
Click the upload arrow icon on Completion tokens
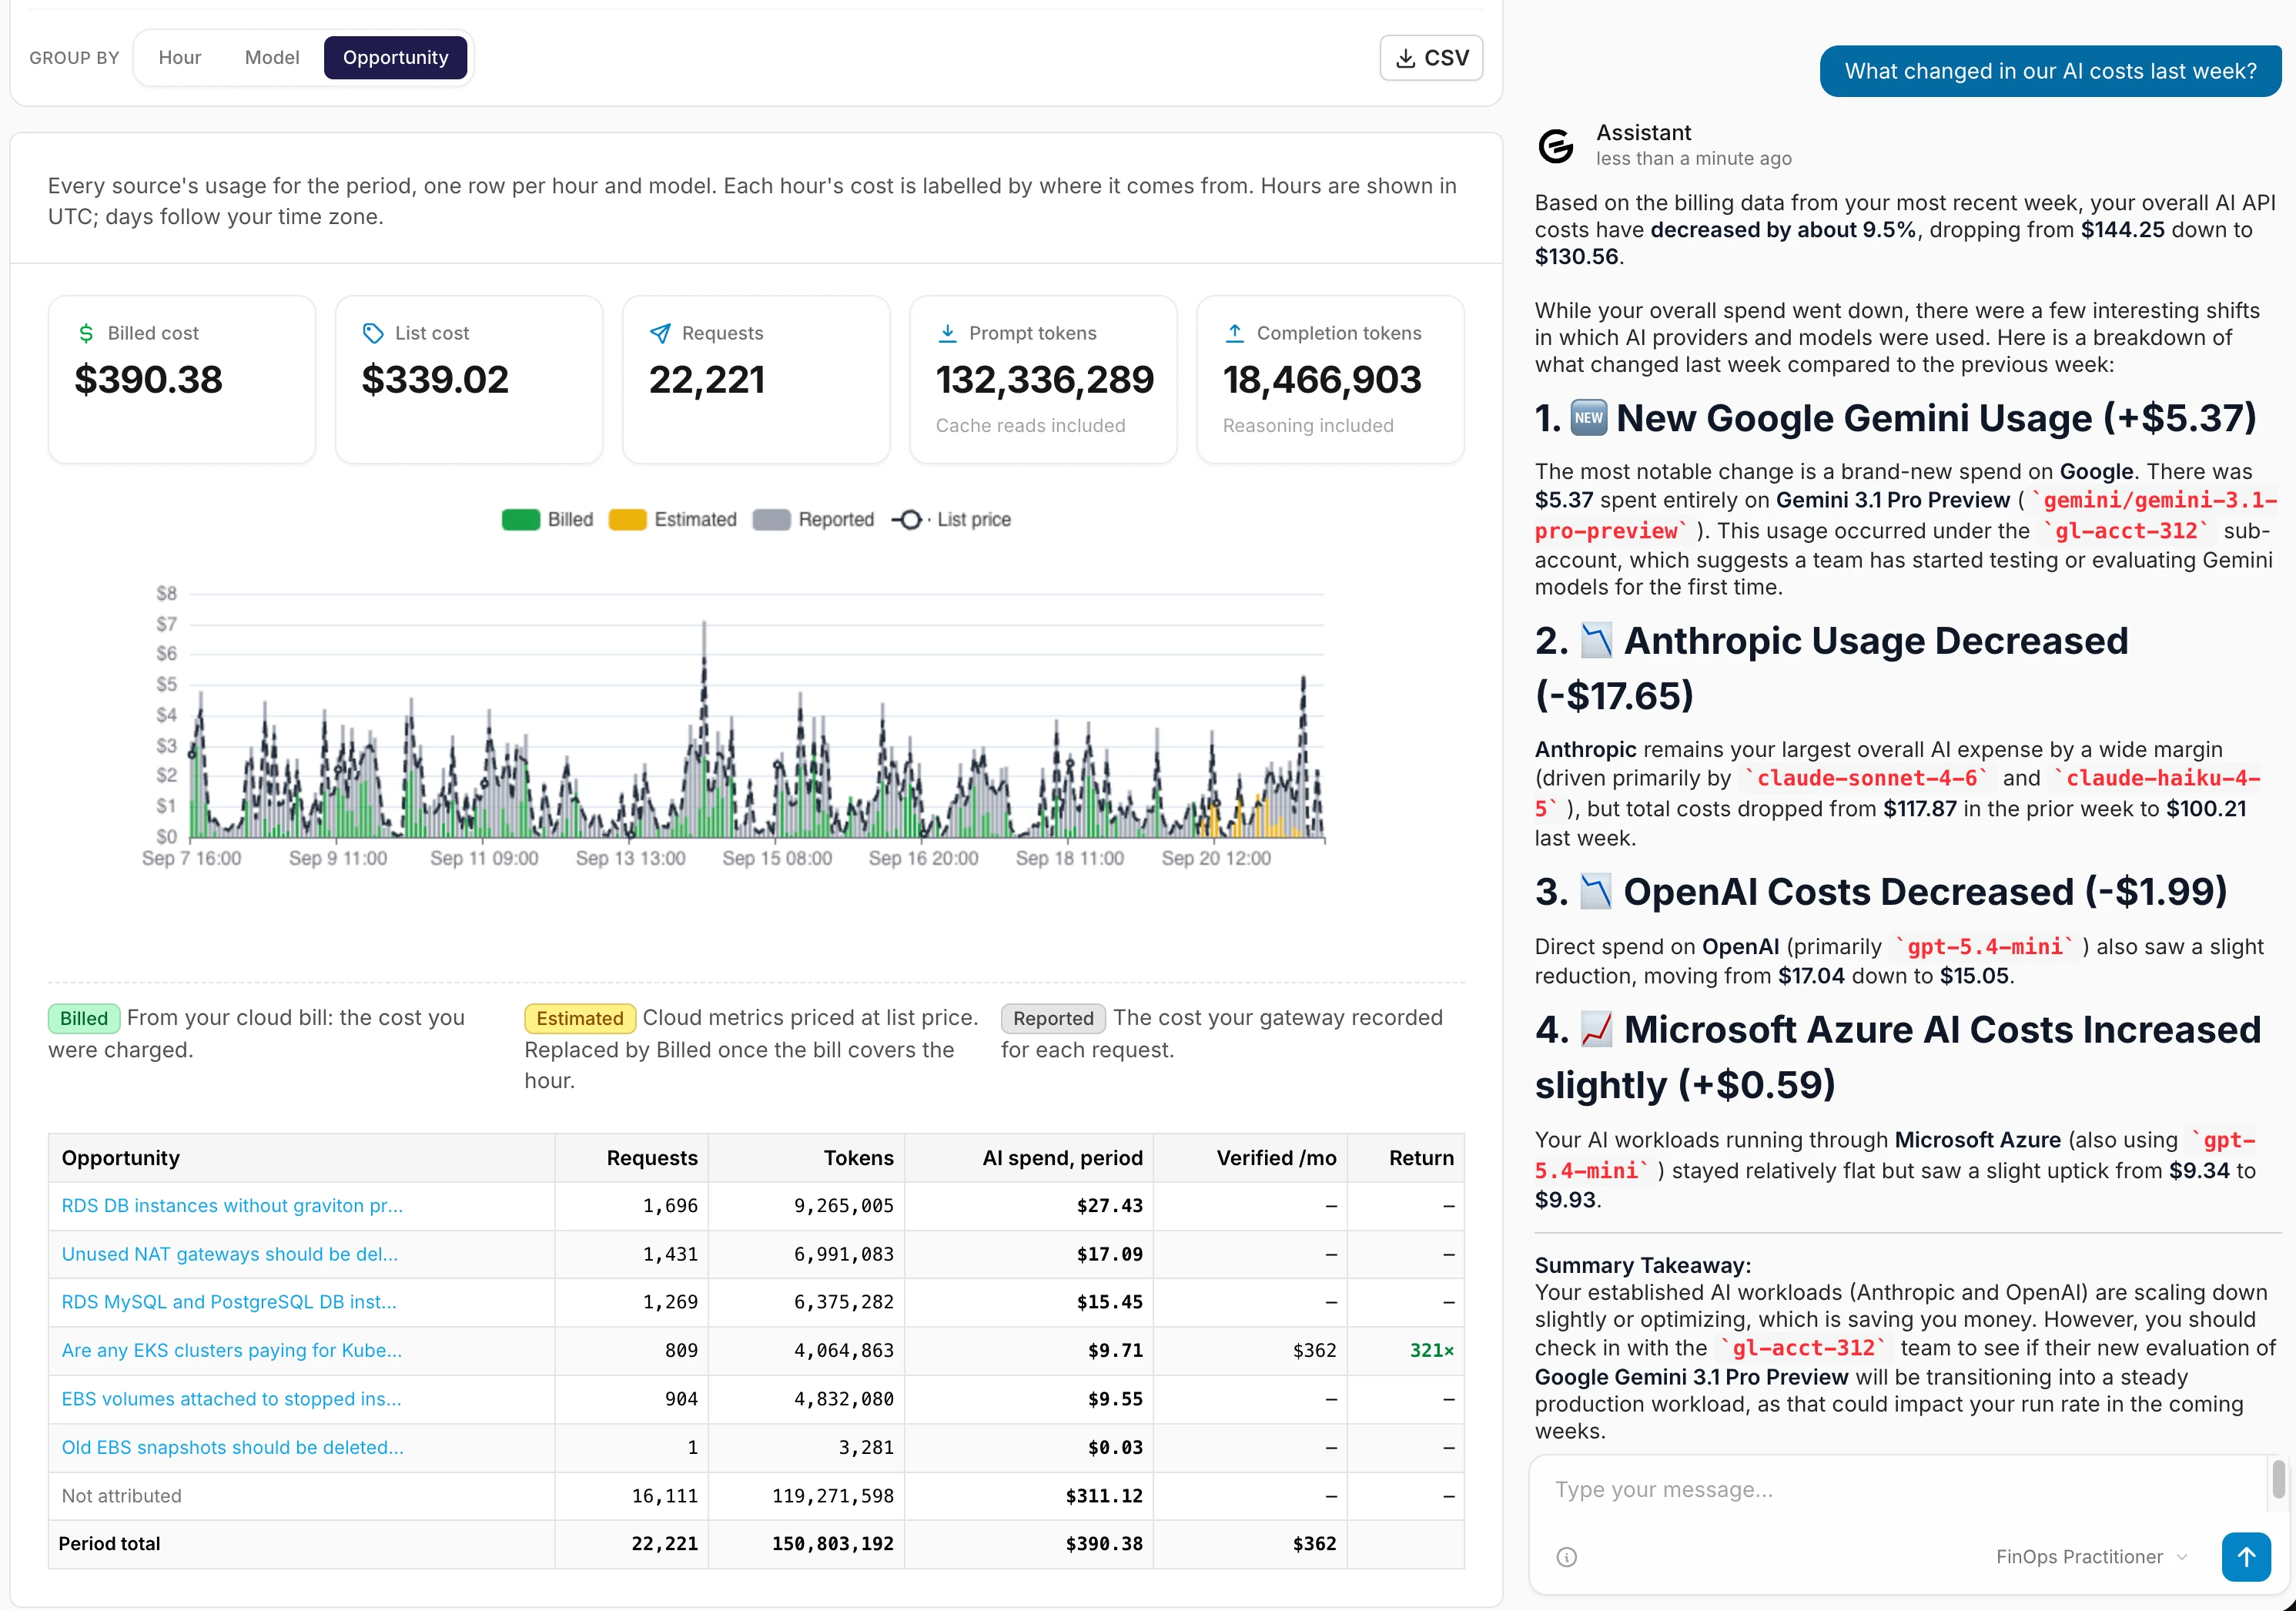click(x=1235, y=333)
